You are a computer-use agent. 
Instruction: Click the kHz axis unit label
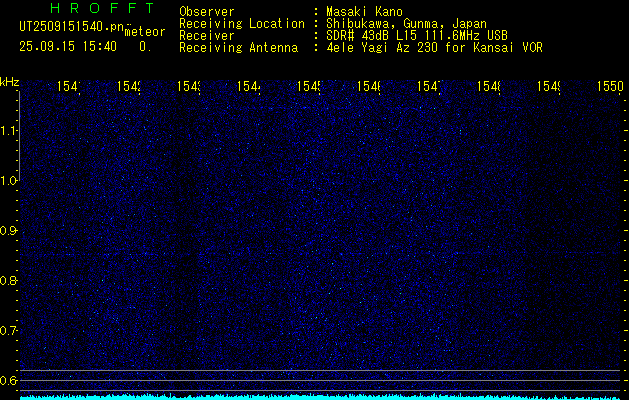tap(9, 82)
